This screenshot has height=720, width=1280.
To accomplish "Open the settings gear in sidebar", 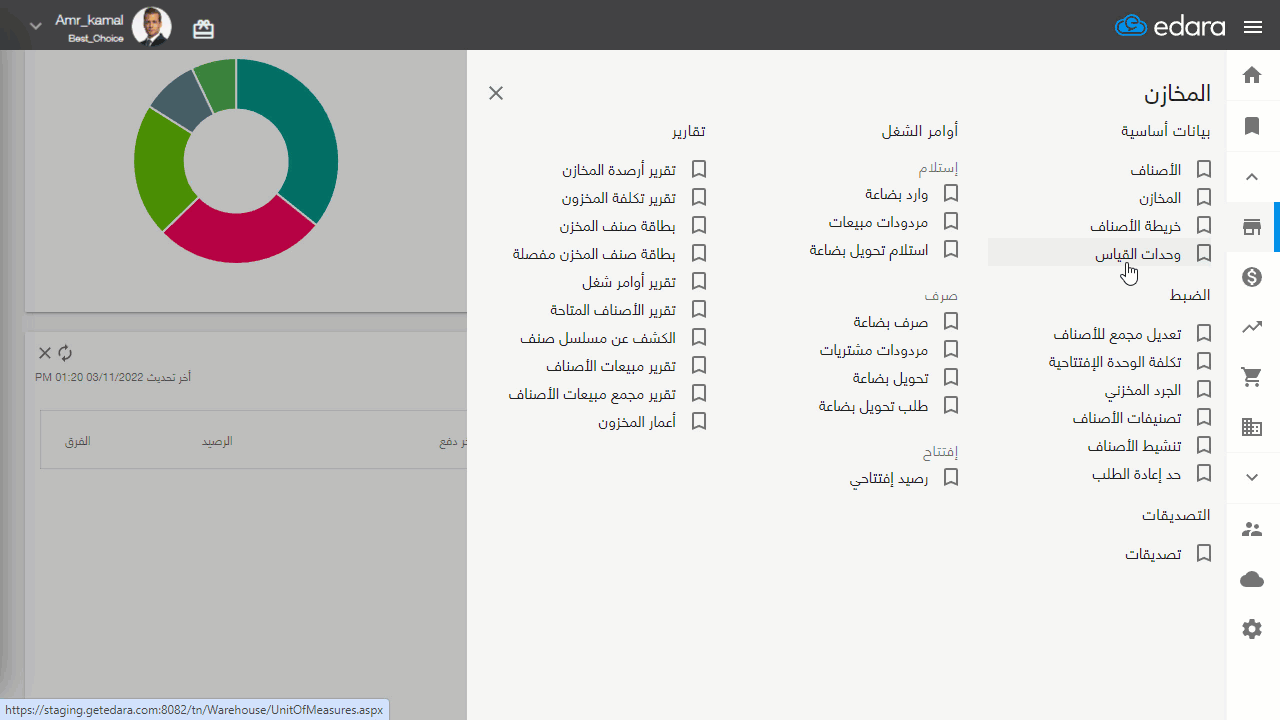I will point(1252,629).
